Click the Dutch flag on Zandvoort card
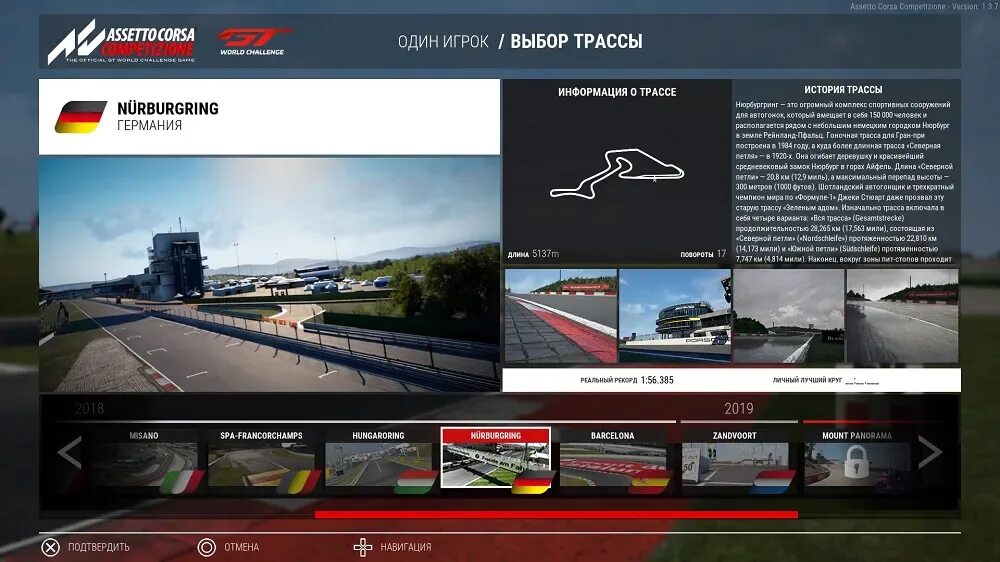 (774, 482)
